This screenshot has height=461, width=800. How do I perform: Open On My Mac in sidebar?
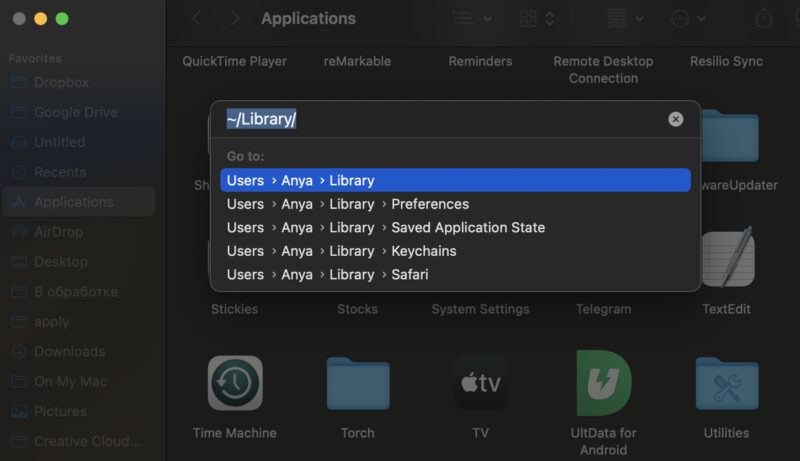[79, 381]
